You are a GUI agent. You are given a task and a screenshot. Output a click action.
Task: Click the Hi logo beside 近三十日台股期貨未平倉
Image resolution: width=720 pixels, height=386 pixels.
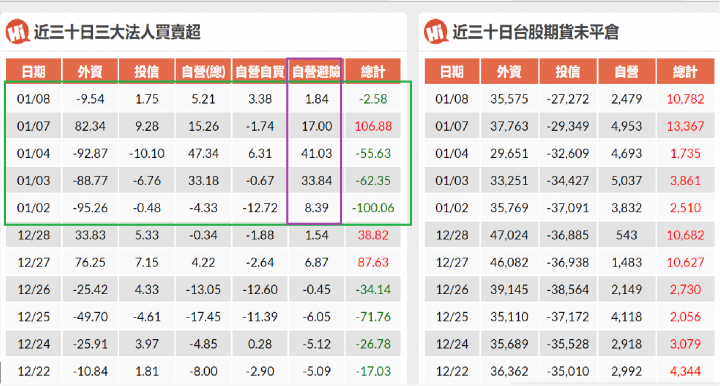(436, 32)
